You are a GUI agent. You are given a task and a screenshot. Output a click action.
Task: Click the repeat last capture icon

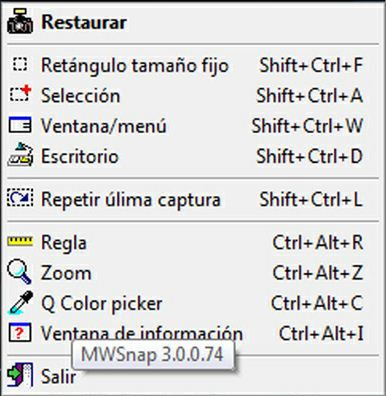20,198
